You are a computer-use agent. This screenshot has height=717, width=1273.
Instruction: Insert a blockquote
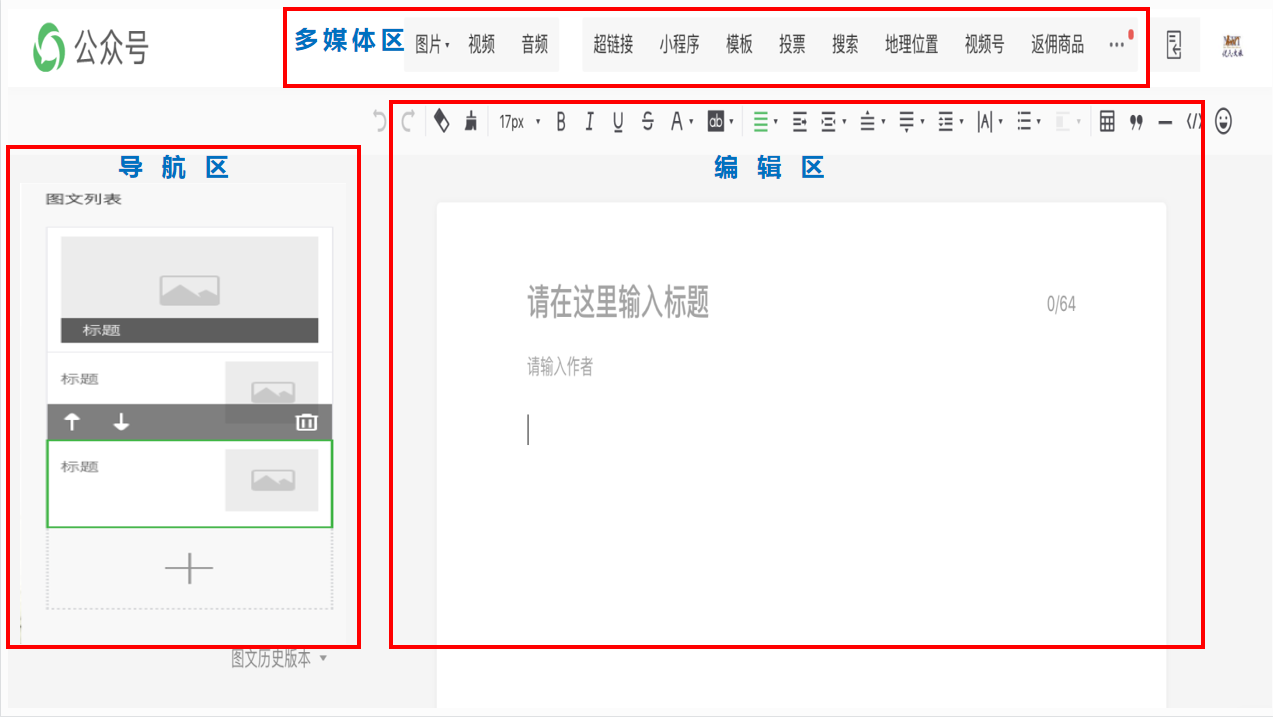[1136, 120]
